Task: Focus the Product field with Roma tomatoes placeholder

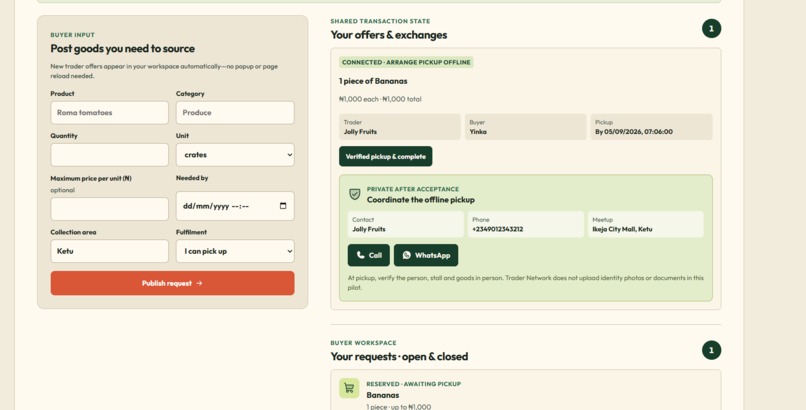Action: [x=109, y=113]
